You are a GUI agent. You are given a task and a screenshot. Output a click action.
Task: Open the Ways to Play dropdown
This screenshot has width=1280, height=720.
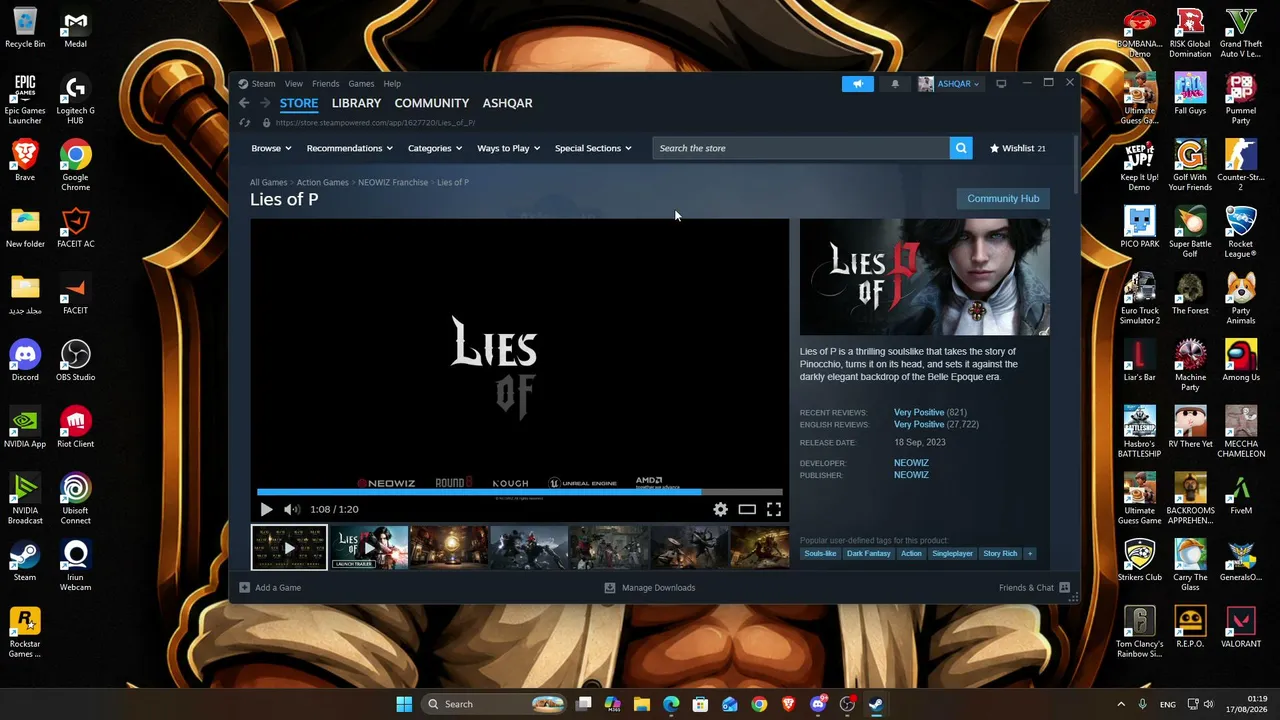coord(509,148)
